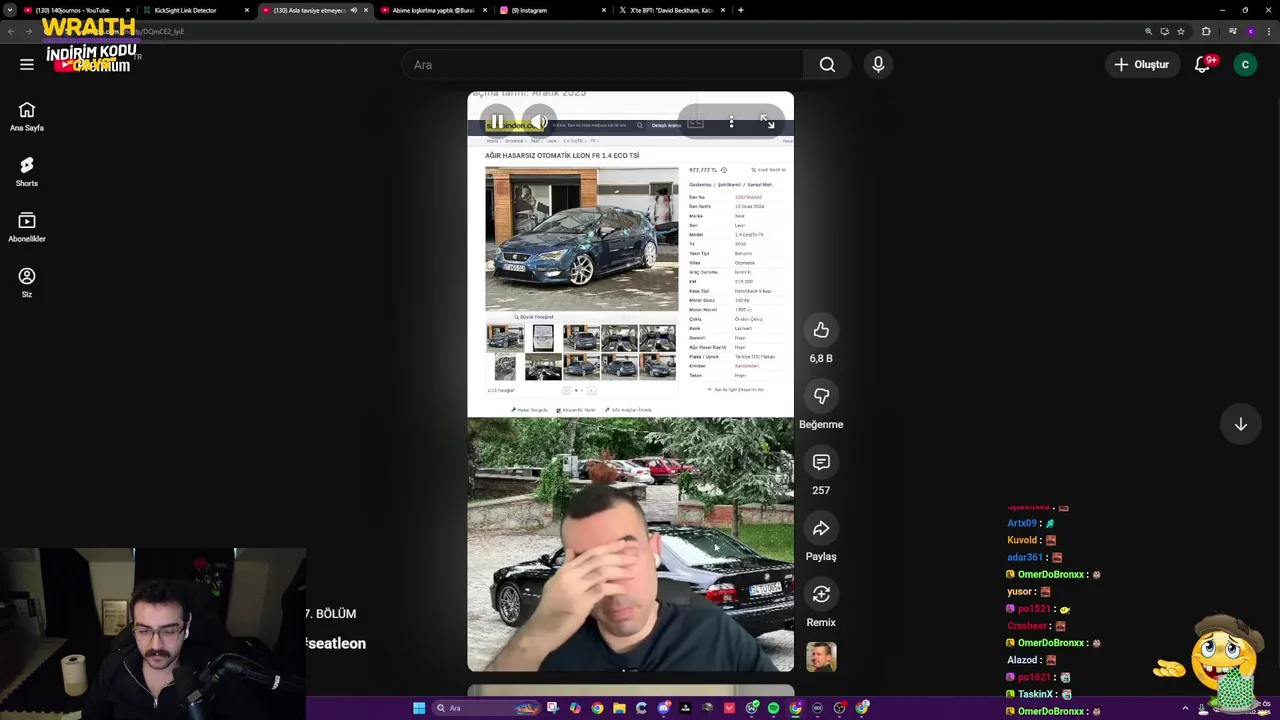Click the magnifier search button
The image size is (1280, 720).
827,65
